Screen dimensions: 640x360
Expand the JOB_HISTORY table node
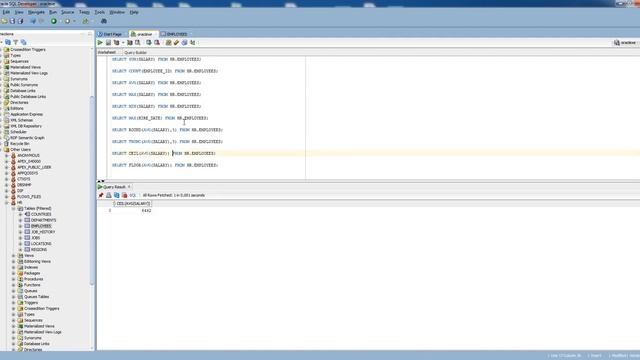[20, 232]
